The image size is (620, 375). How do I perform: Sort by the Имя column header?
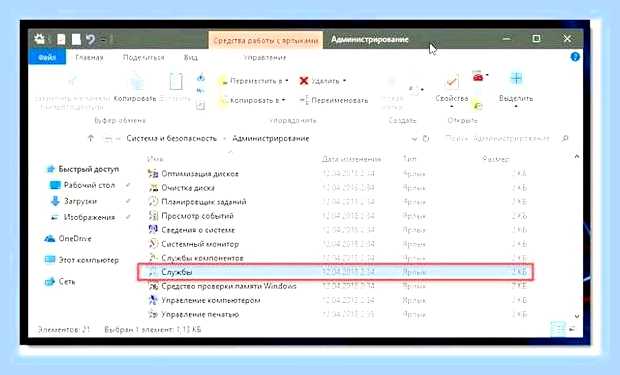tap(155, 159)
